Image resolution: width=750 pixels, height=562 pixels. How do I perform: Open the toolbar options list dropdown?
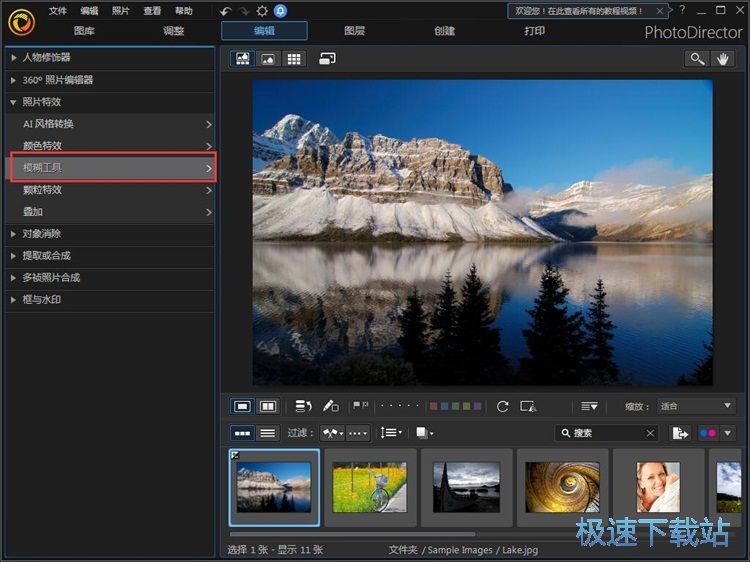[589, 407]
